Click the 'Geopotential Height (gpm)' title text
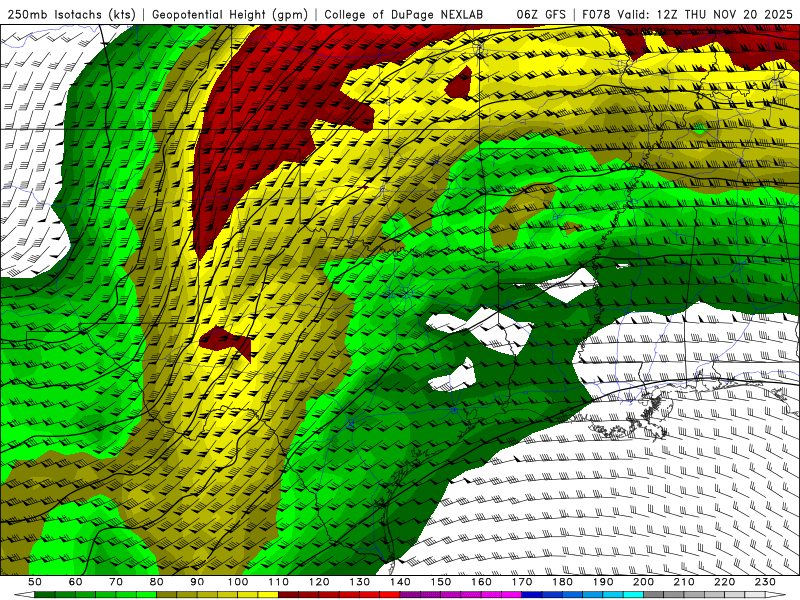 point(230,14)
